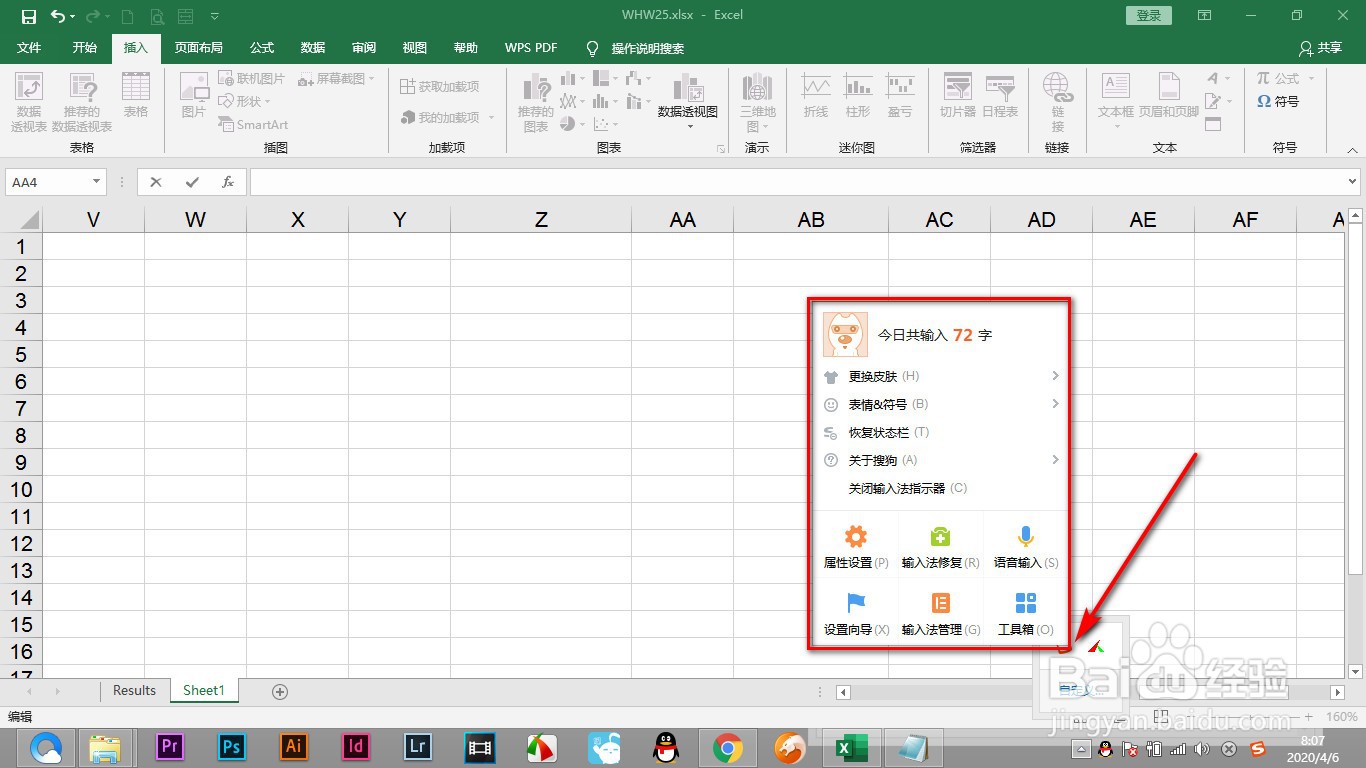Insert a picture using the 图片 icon

192,100
